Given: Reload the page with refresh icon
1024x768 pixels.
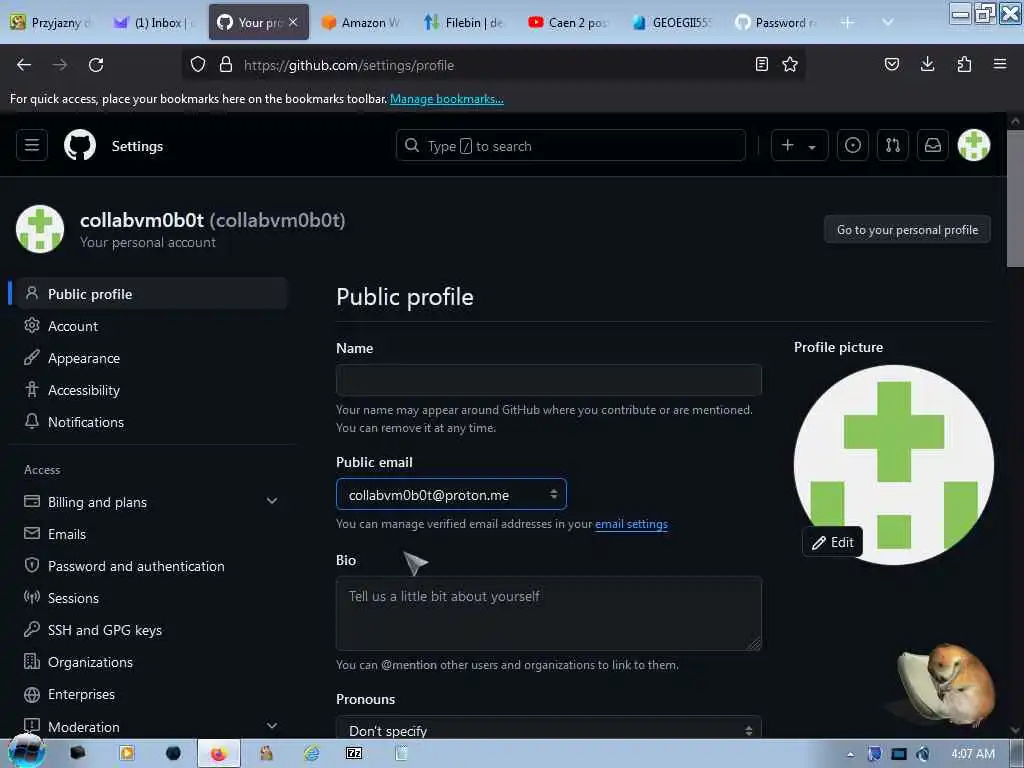Looking at the screenshot, I should point(96,65).
